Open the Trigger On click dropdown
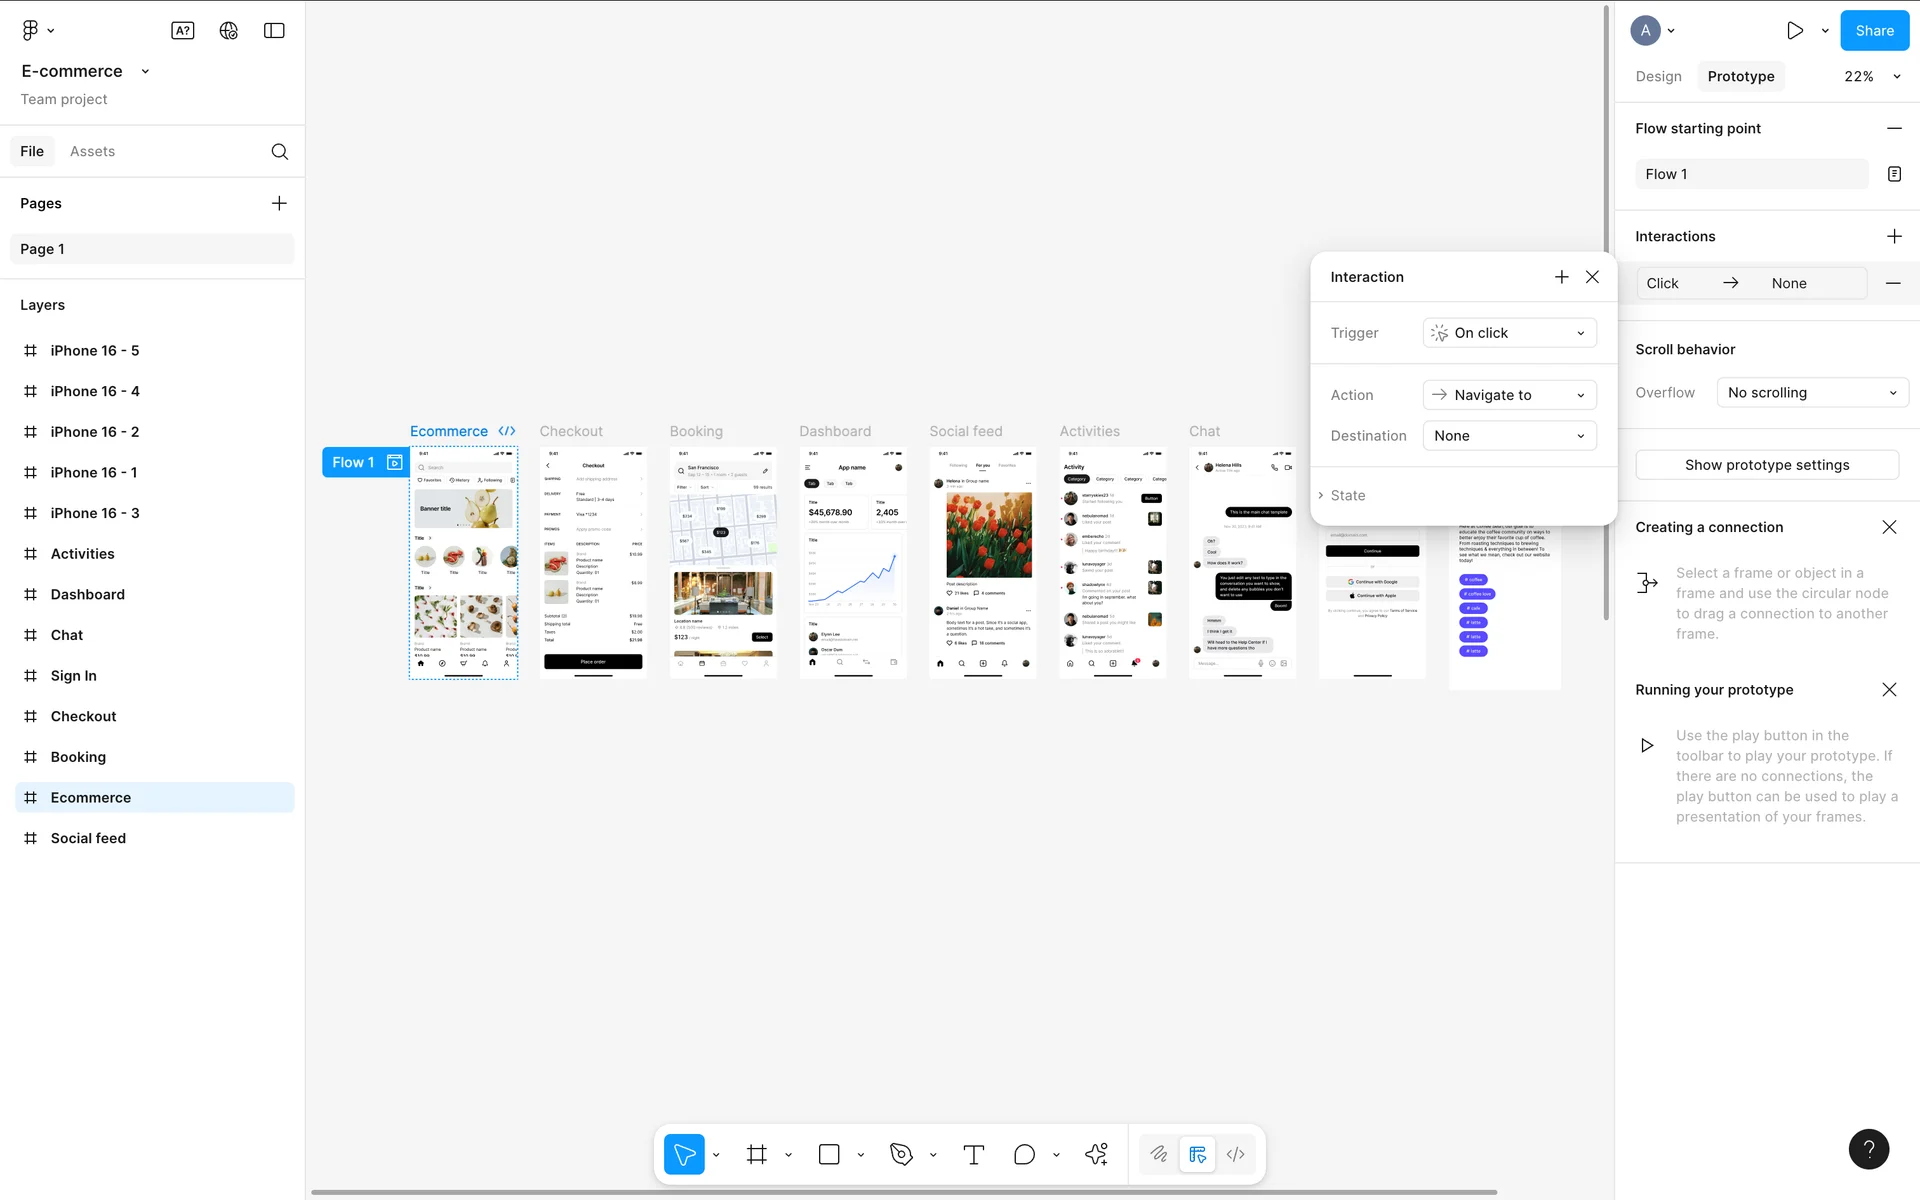 [x=1509, y=333]
